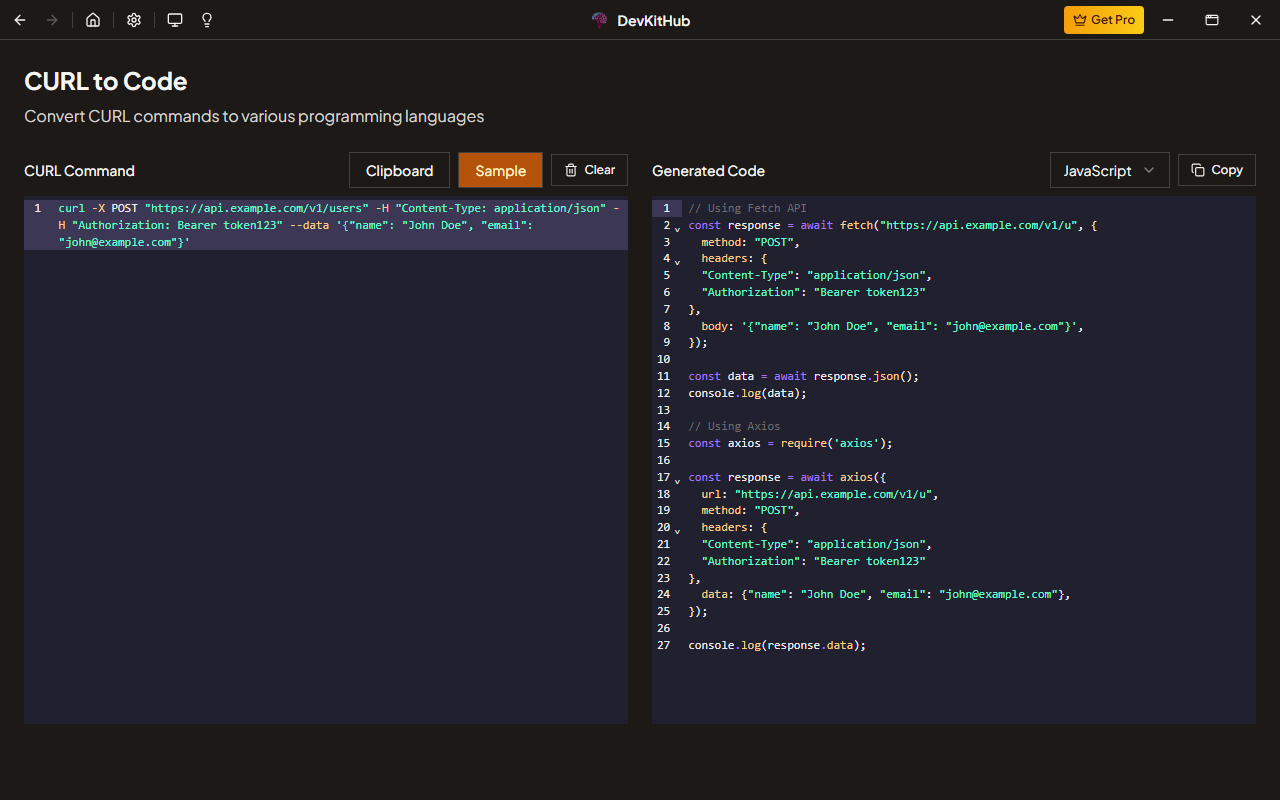Open the JavaScript language dropdown
The width and height of the screenshot is (1280, 800).
tap(1110, 170)
